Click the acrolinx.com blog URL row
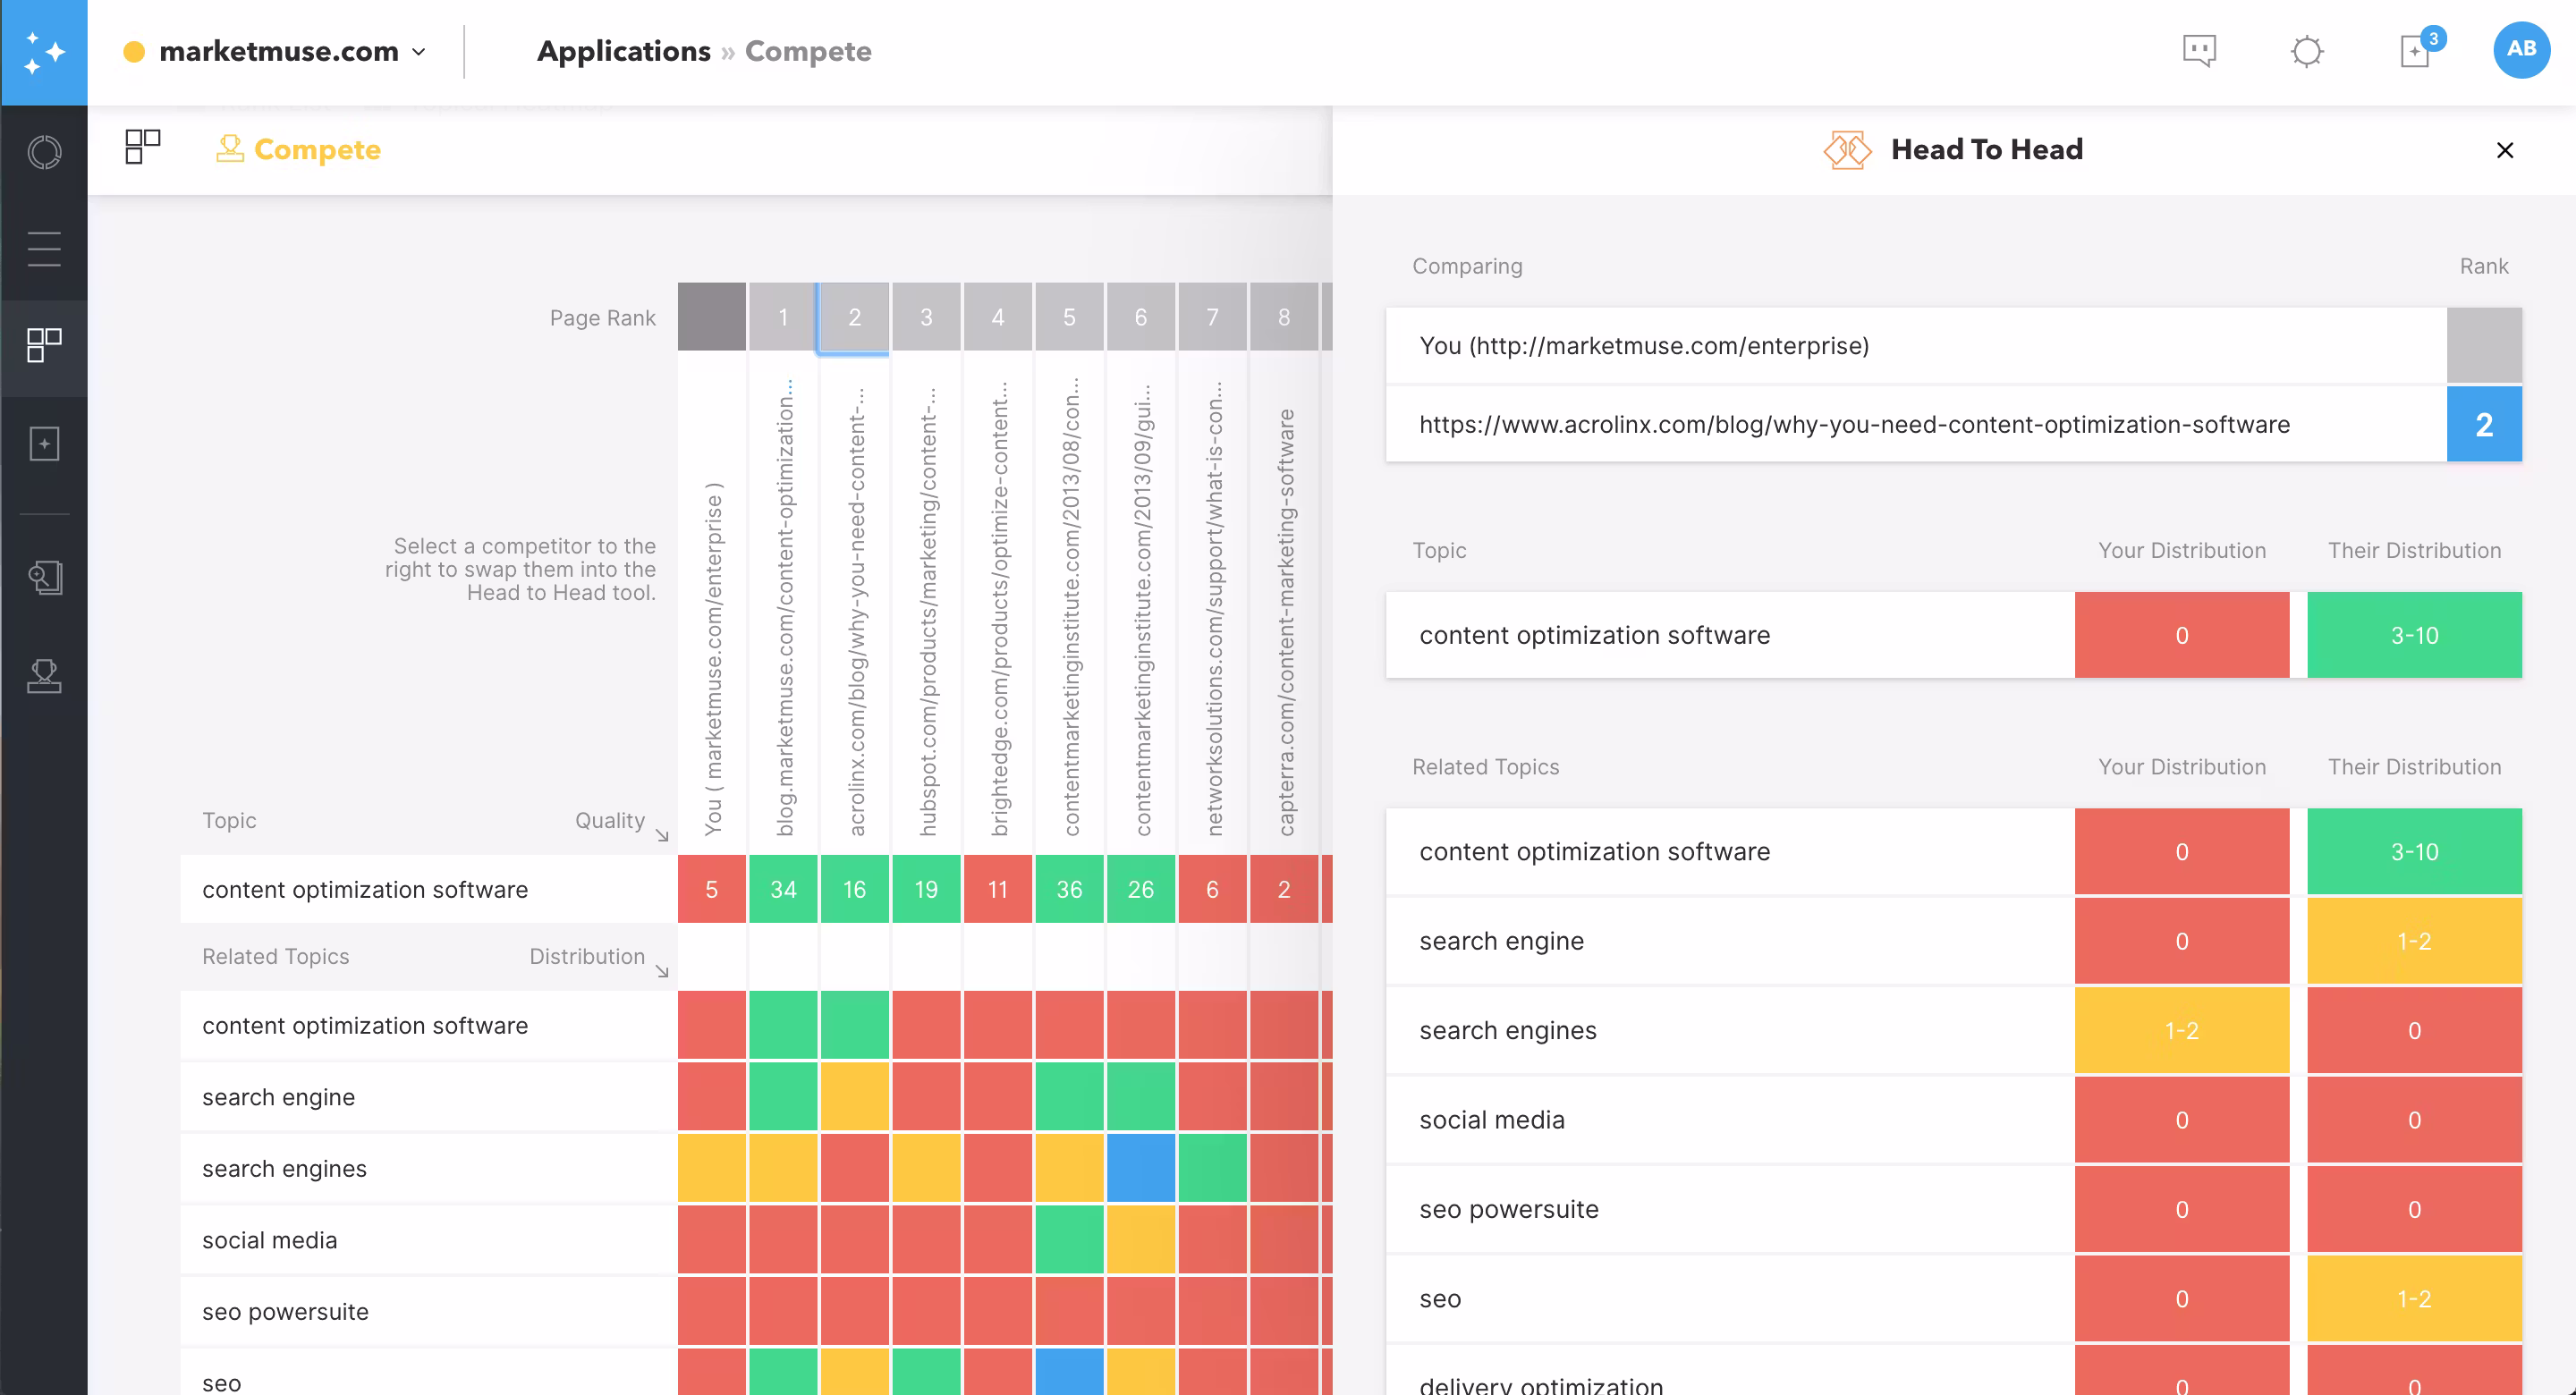Image resolution: width=2576 pixels, height=1395 pixels. pos(1853,424)
